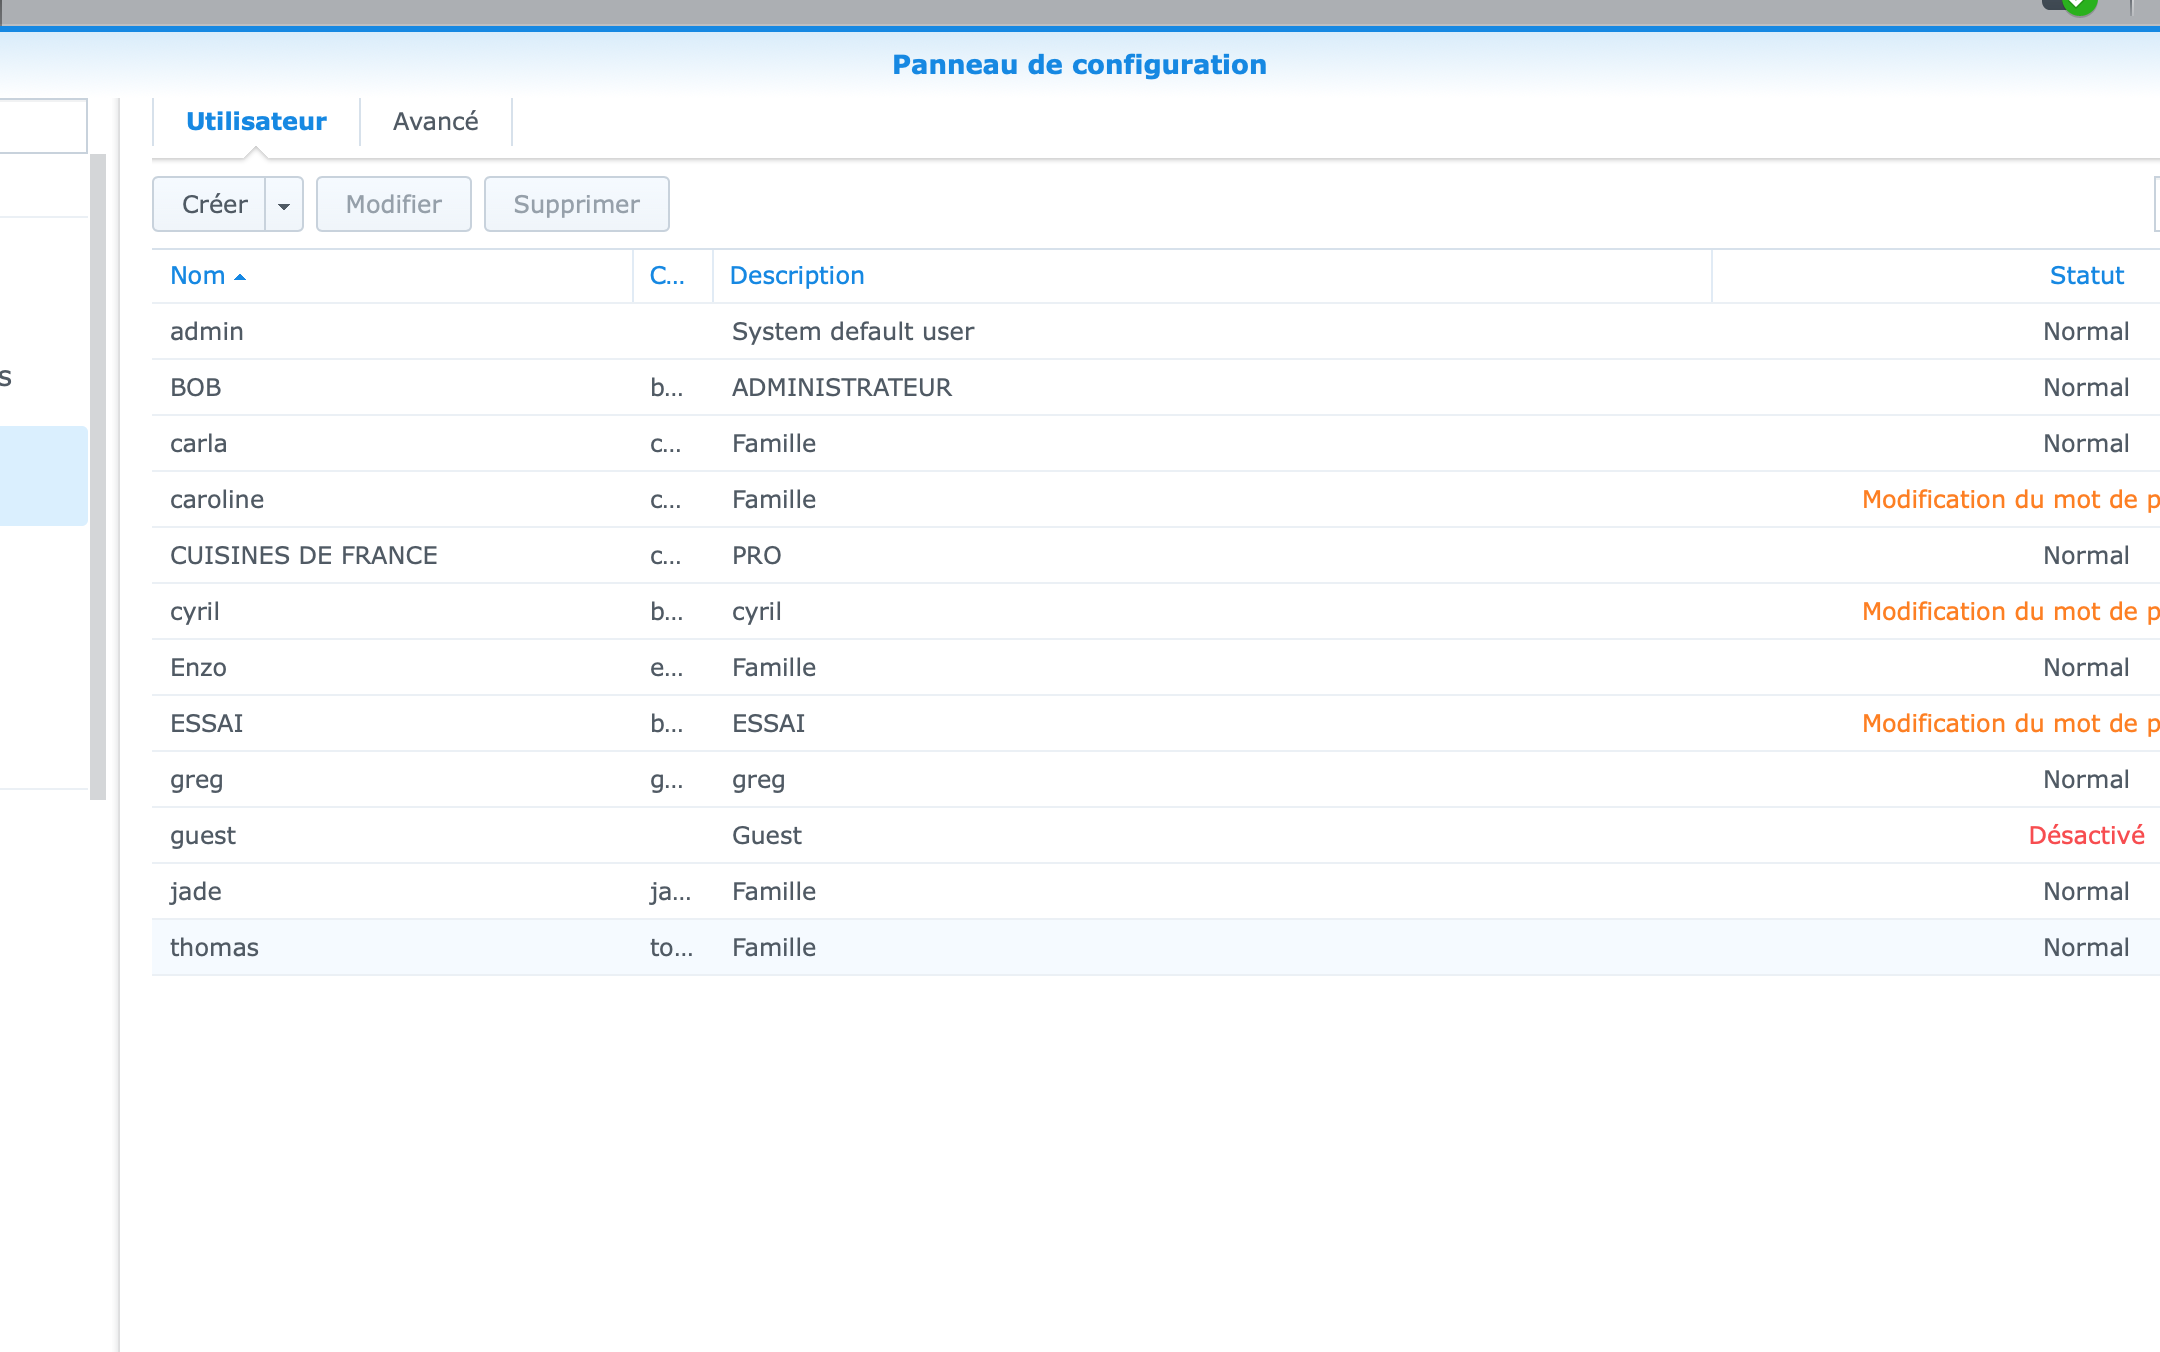The width and height of the screenshot is (2160, 1352).
Task: Expand the Créer dropdown arrow
Action: click(x=284, y=204)
